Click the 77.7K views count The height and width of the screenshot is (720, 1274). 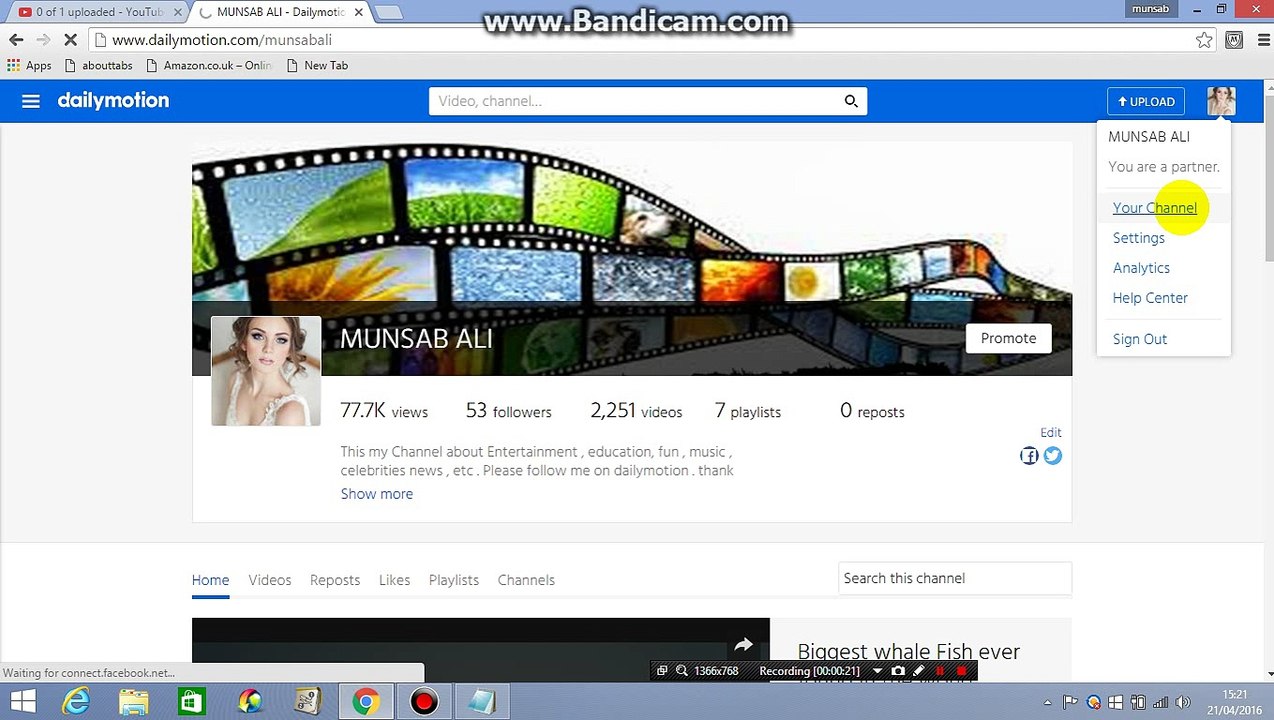[384, 411]
